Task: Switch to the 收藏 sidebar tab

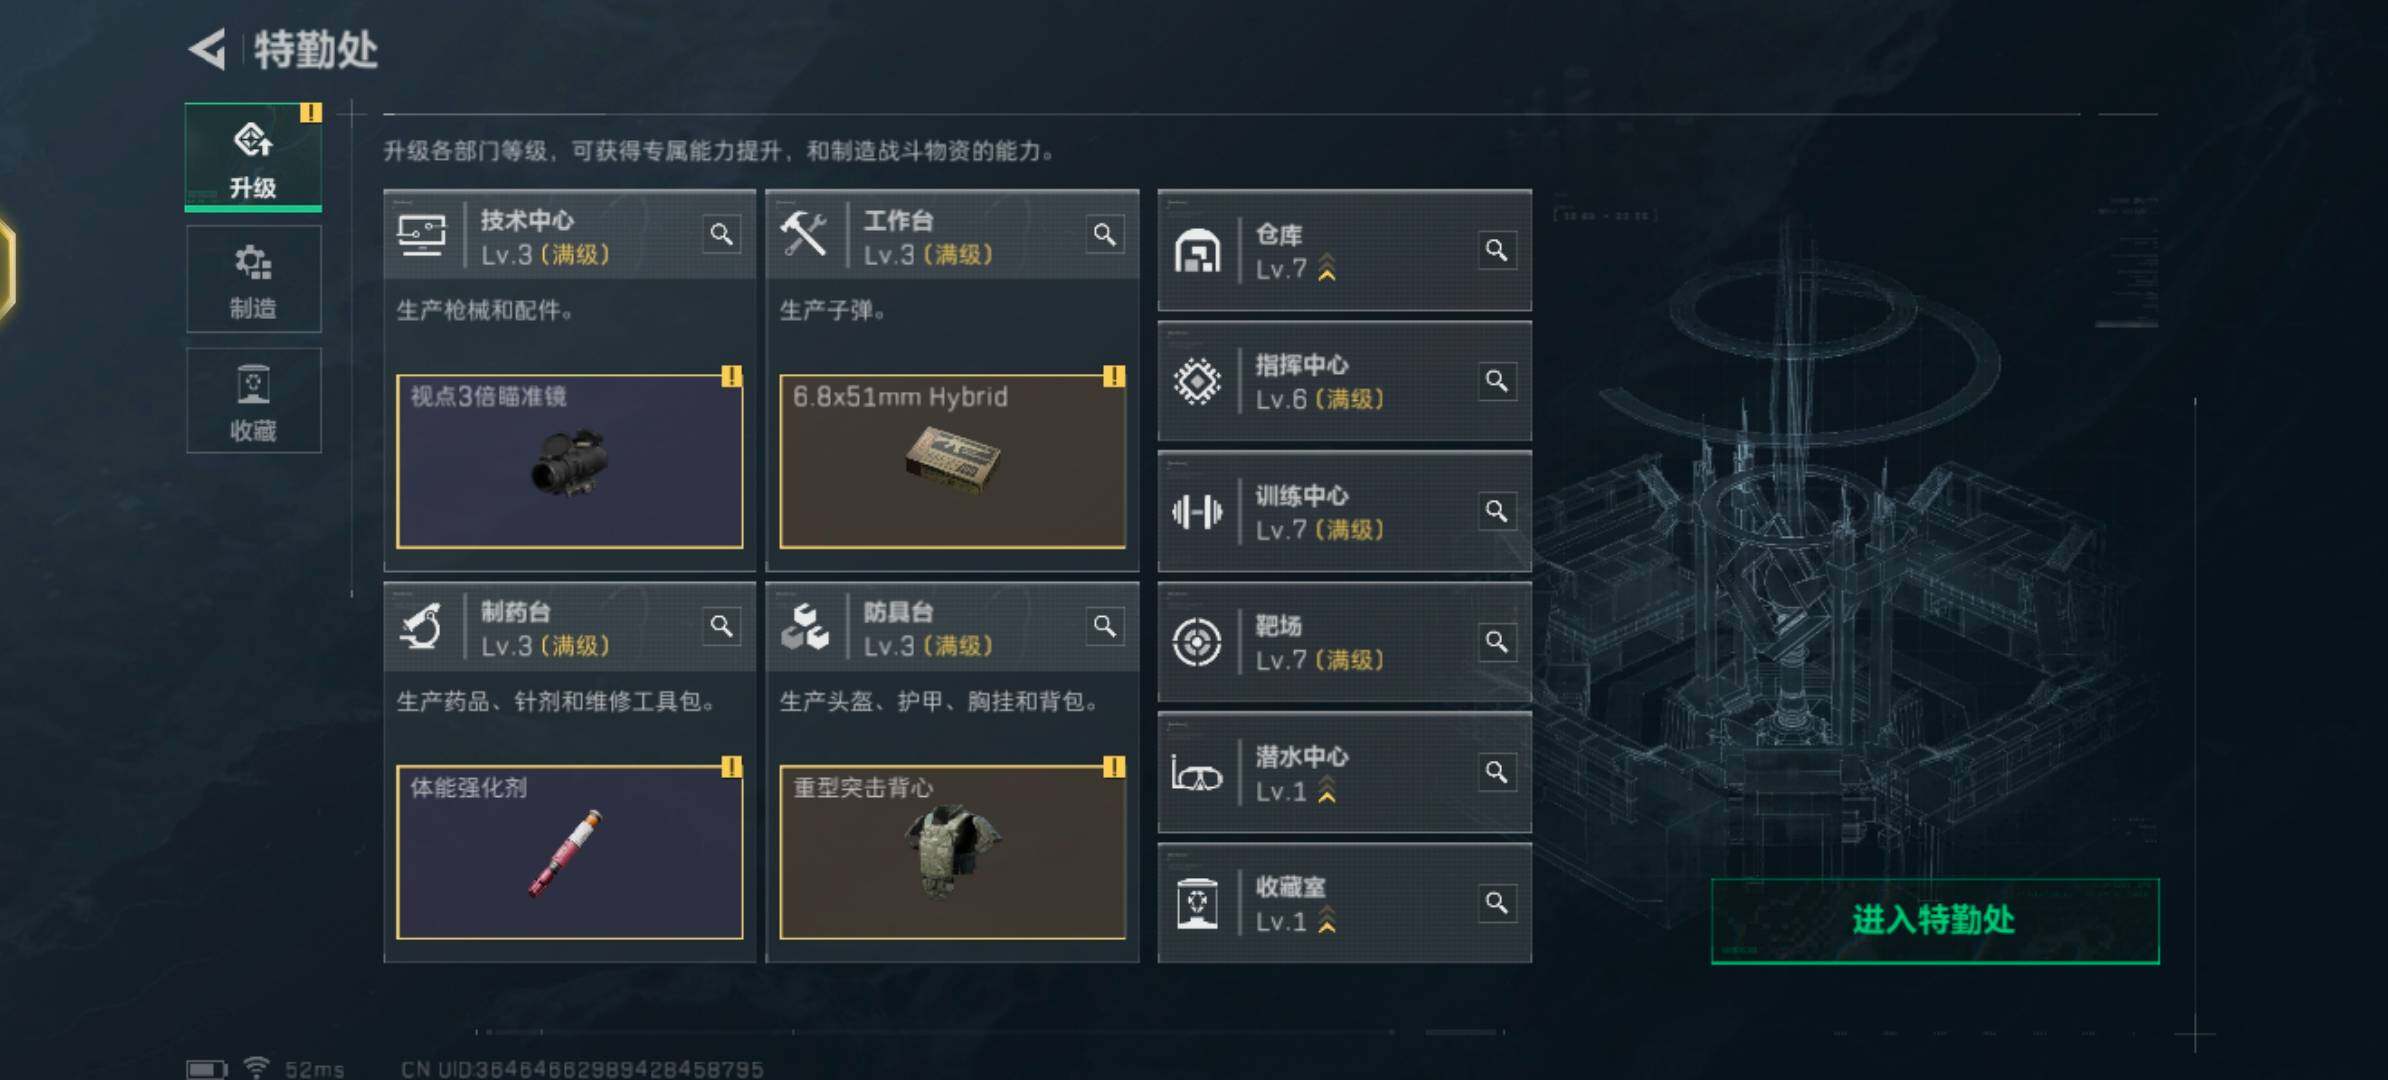Action: coord(253,401)
